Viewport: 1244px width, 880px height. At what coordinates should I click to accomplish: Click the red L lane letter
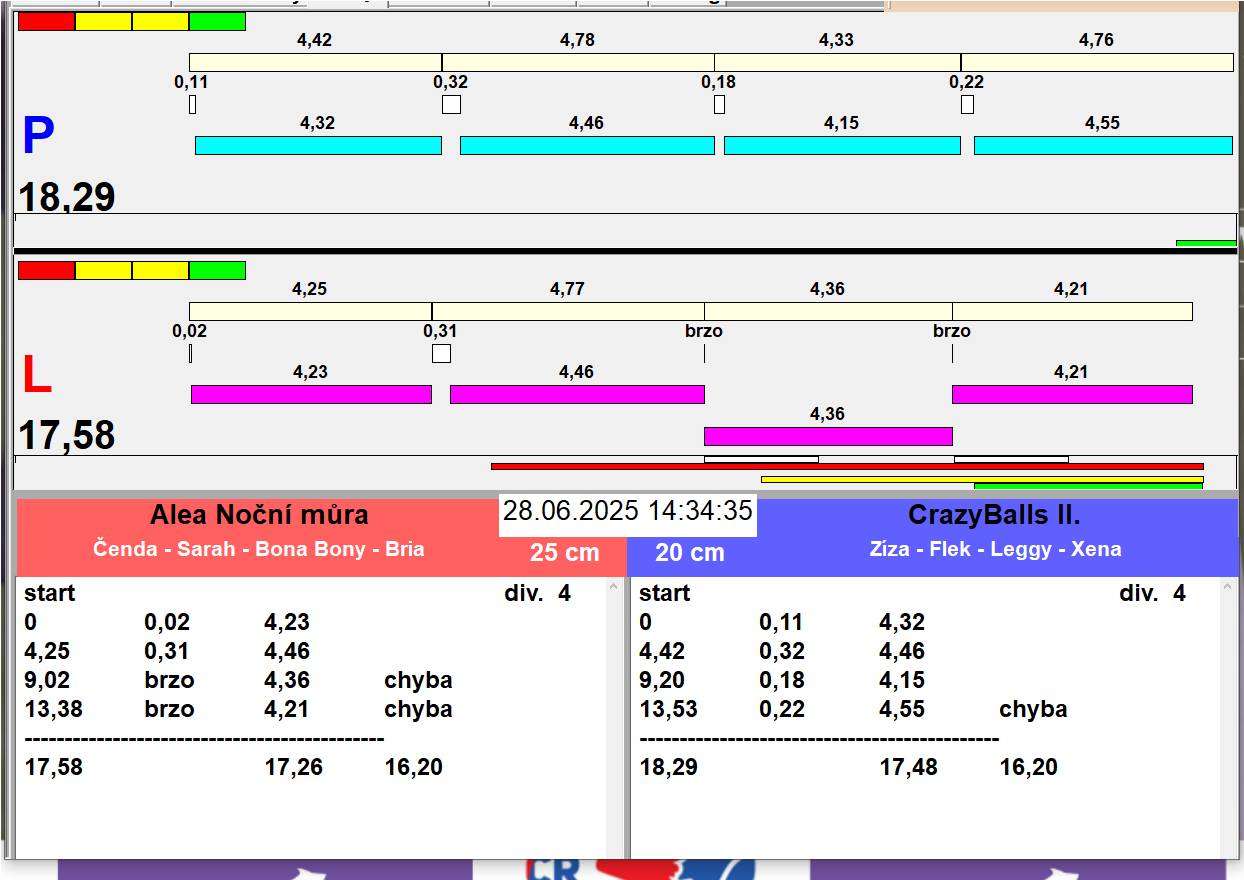click(x=37, y=376)
